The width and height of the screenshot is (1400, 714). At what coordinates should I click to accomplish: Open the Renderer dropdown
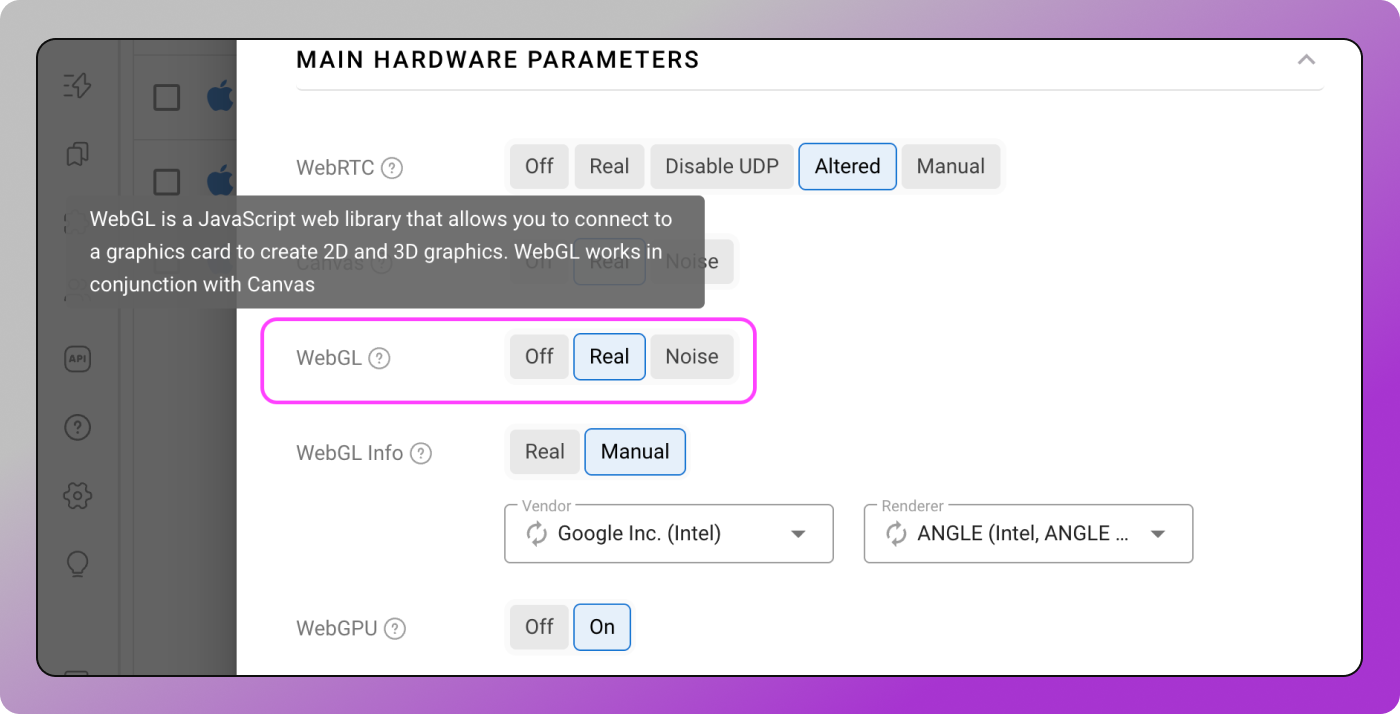1158,534
